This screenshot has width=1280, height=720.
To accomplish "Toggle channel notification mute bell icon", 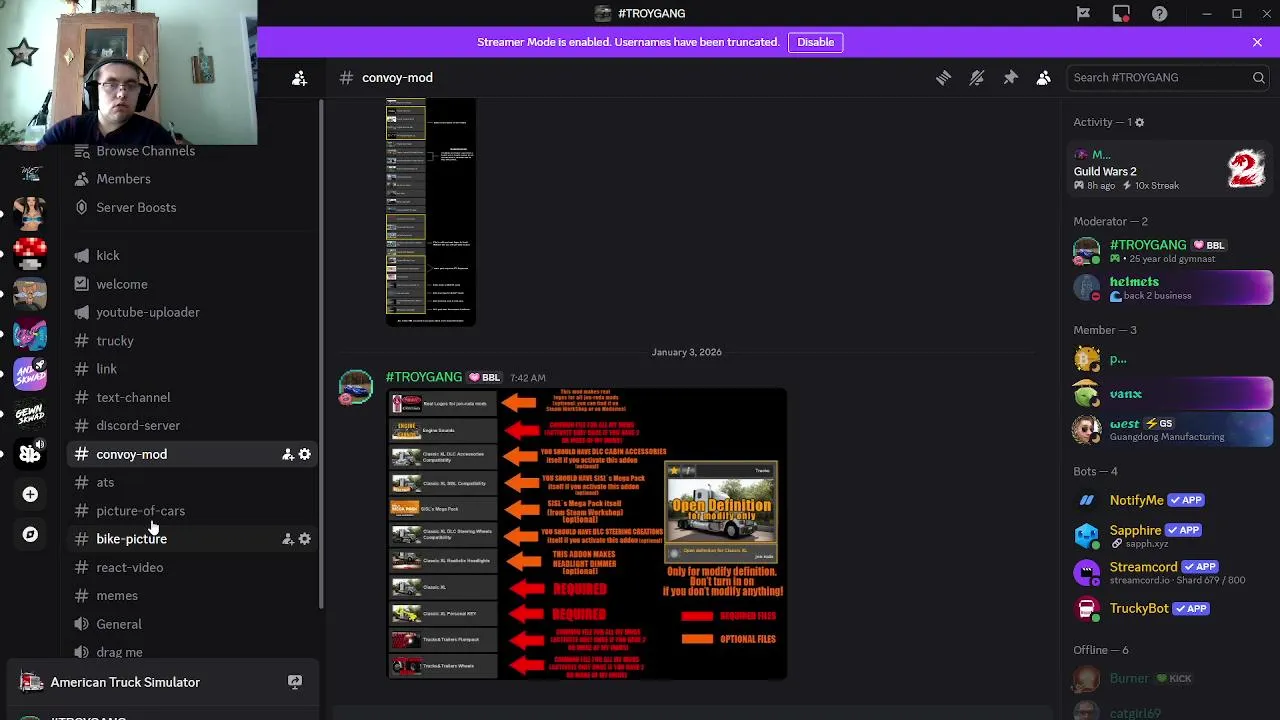I will pyautogui.click(x=977, y=77).
